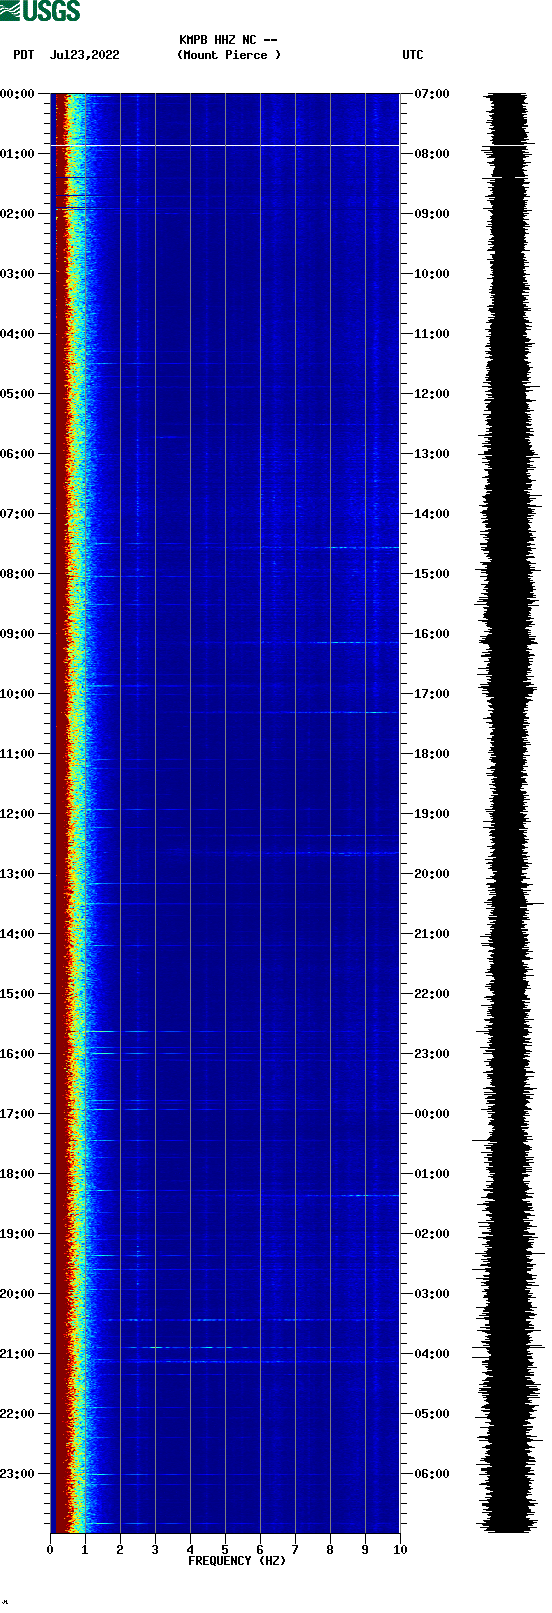Click the 04:00 UTC right-axis label
Image resolution: width=552 pixels, height=1613 pixels.
pyautogui.click(x=432, y=1354)
